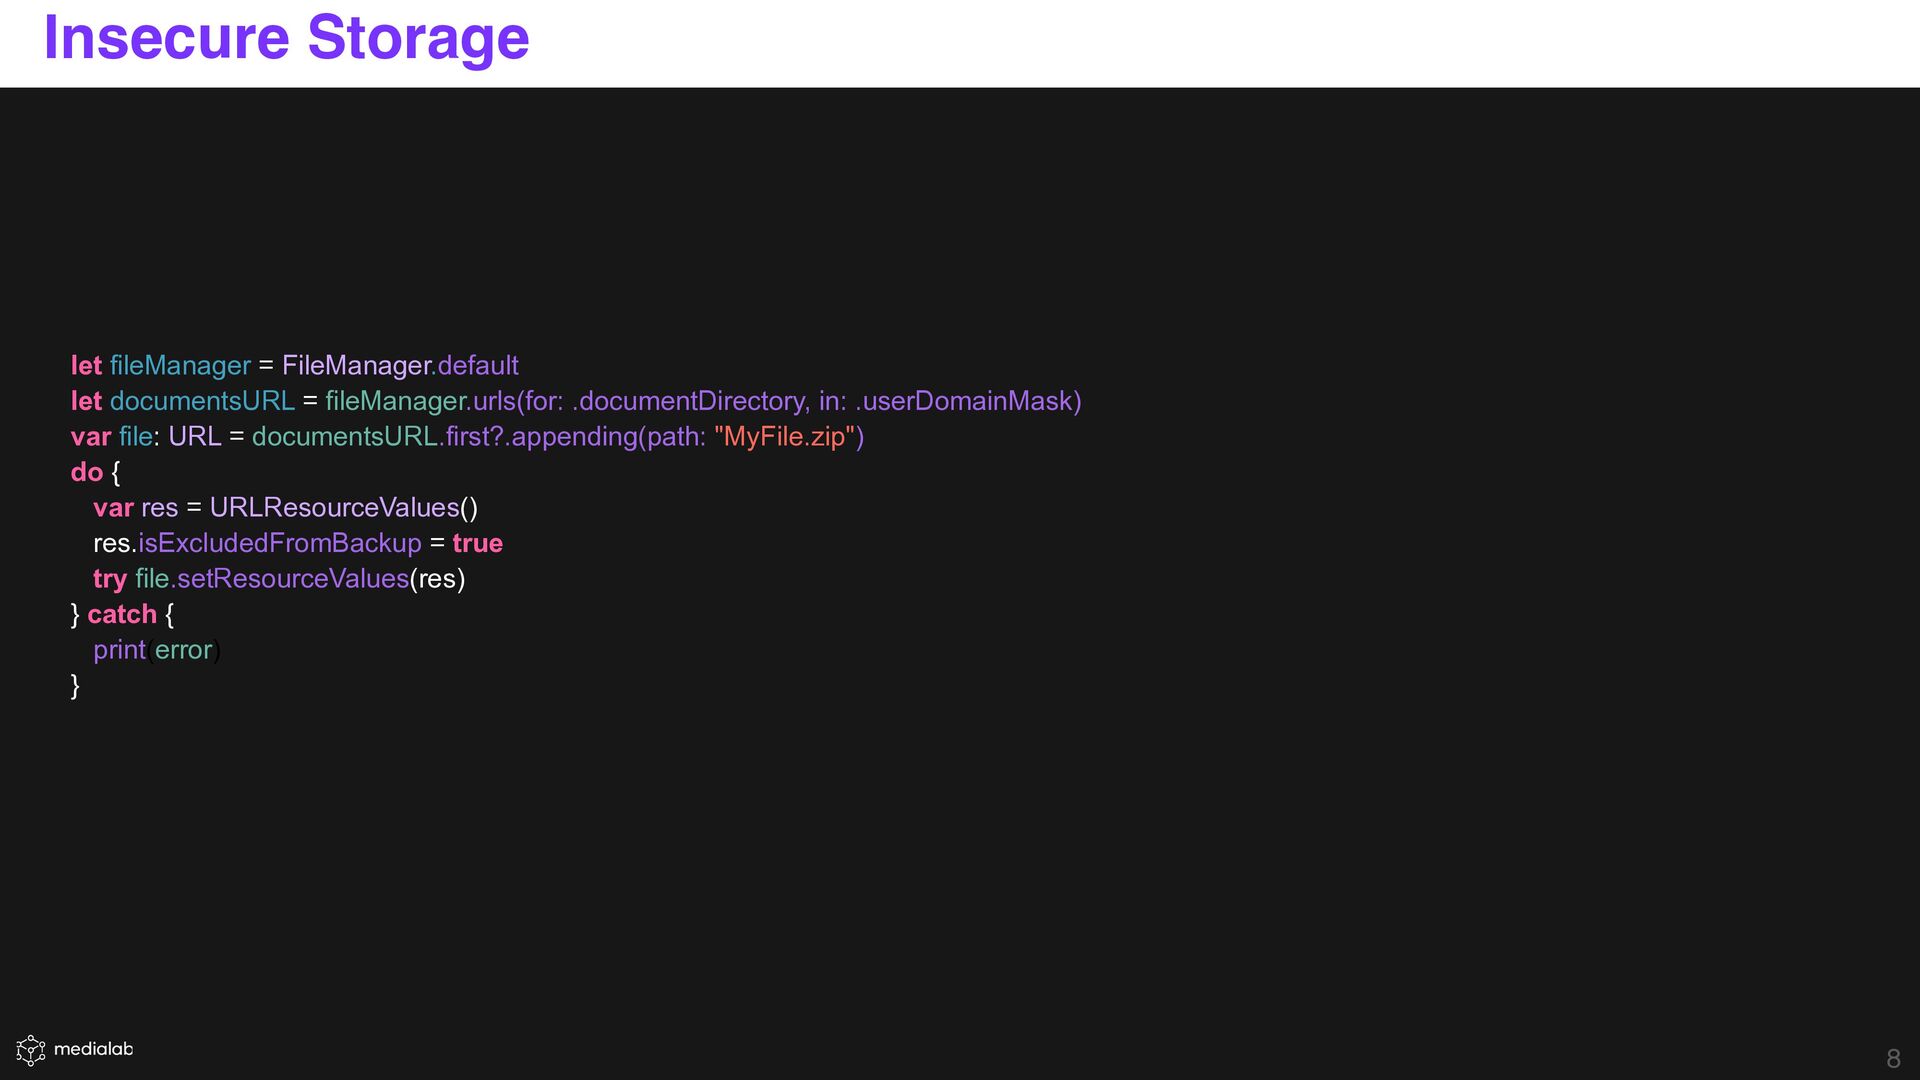The width and height of the screenshot is (1920, 1080).
Task: Click the FileManager.default code text
Action: [400, 366]
